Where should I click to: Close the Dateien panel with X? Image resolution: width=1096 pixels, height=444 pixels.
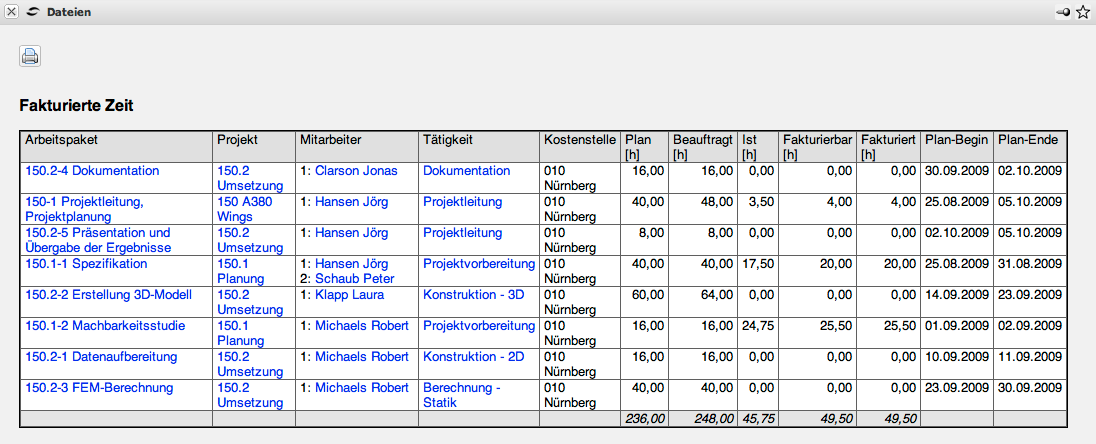pos(12,12)
